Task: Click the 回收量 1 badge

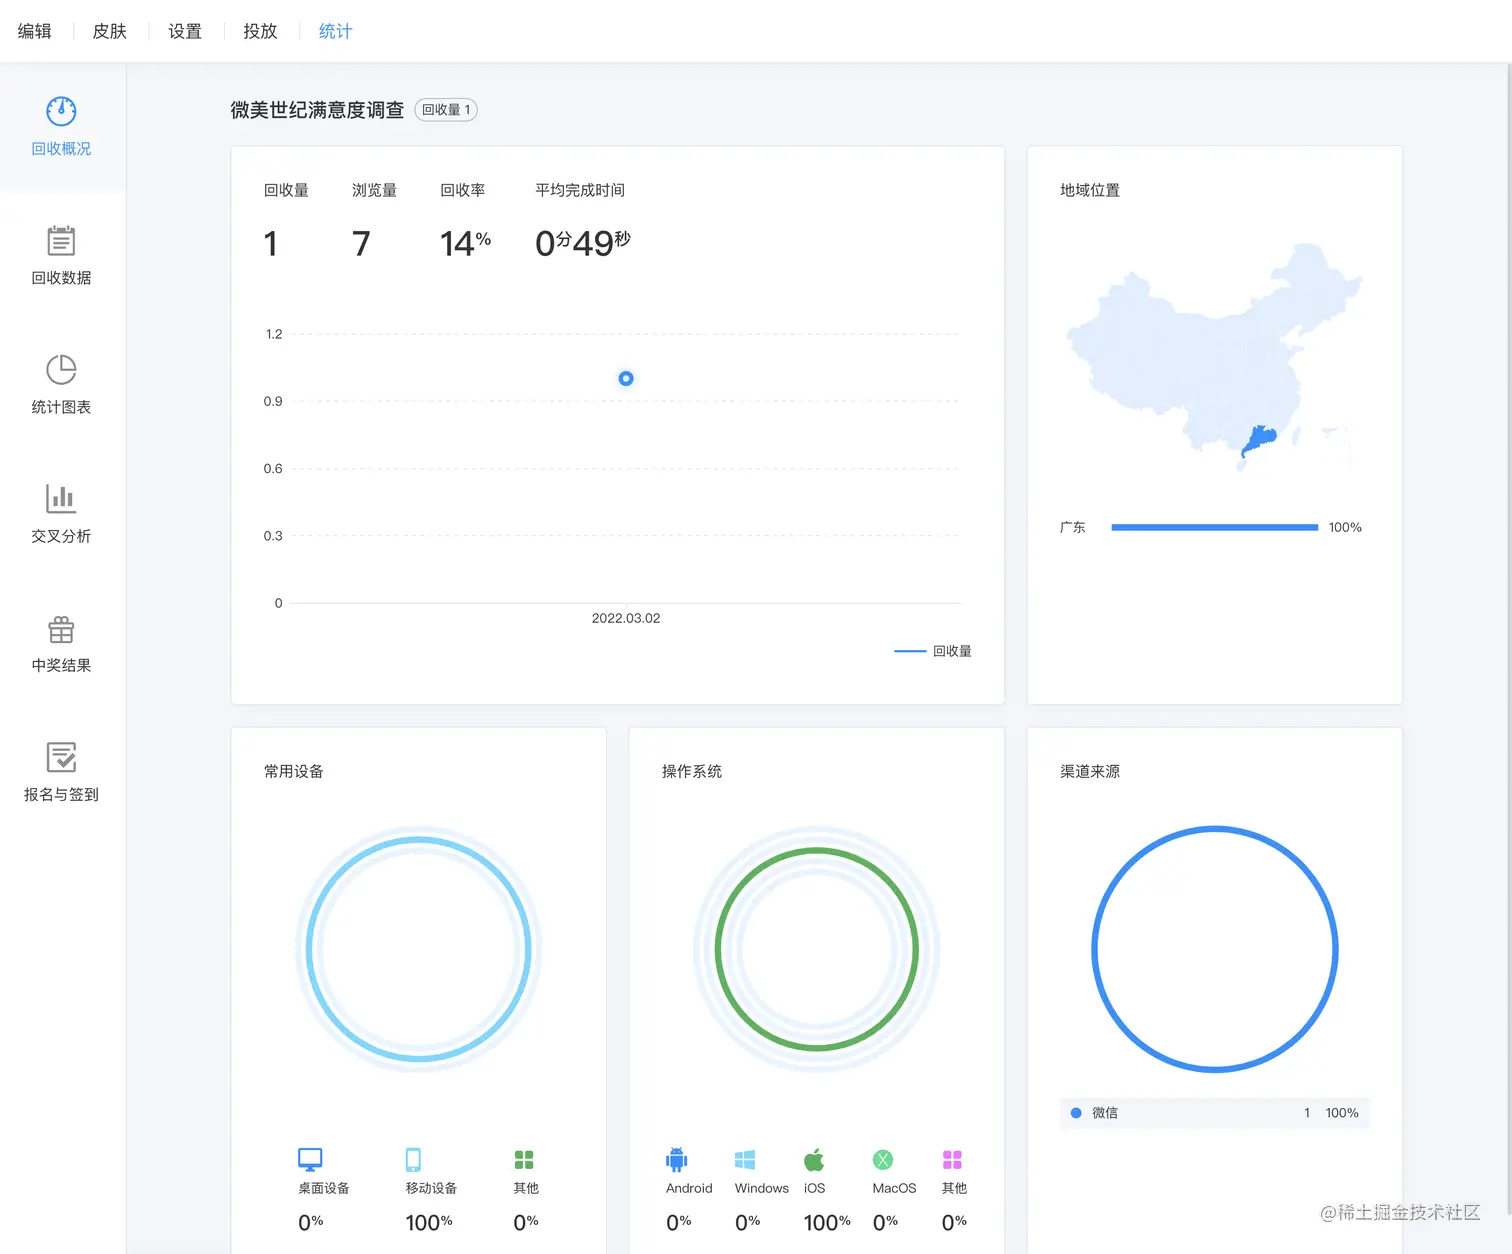Action: pos(446,110)
